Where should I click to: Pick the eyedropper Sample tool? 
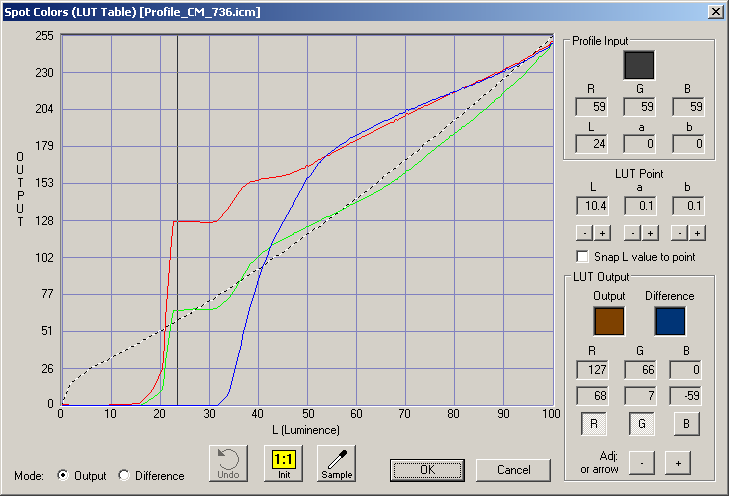click(x=337, y=463)
